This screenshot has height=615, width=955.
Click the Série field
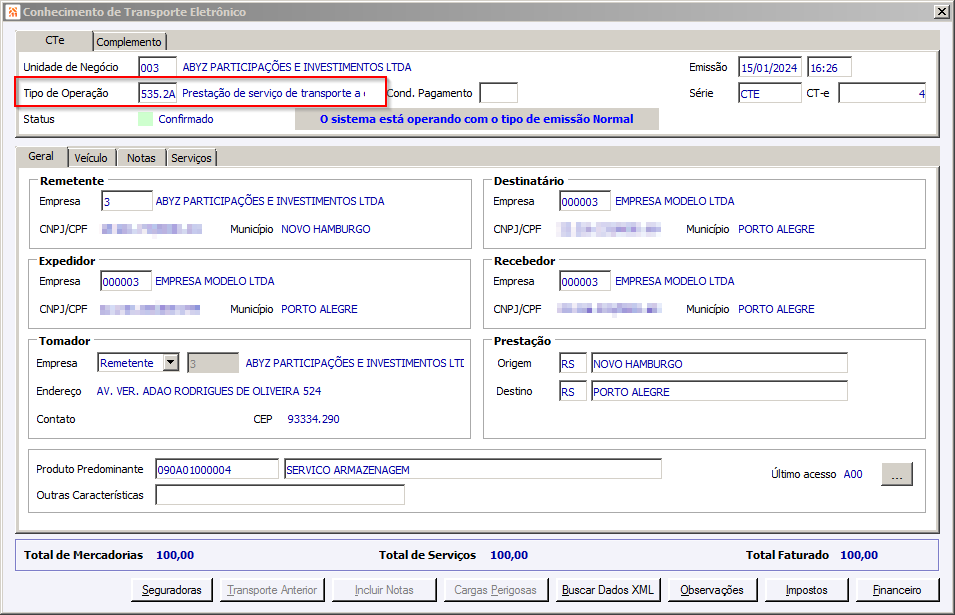point(770,94)
